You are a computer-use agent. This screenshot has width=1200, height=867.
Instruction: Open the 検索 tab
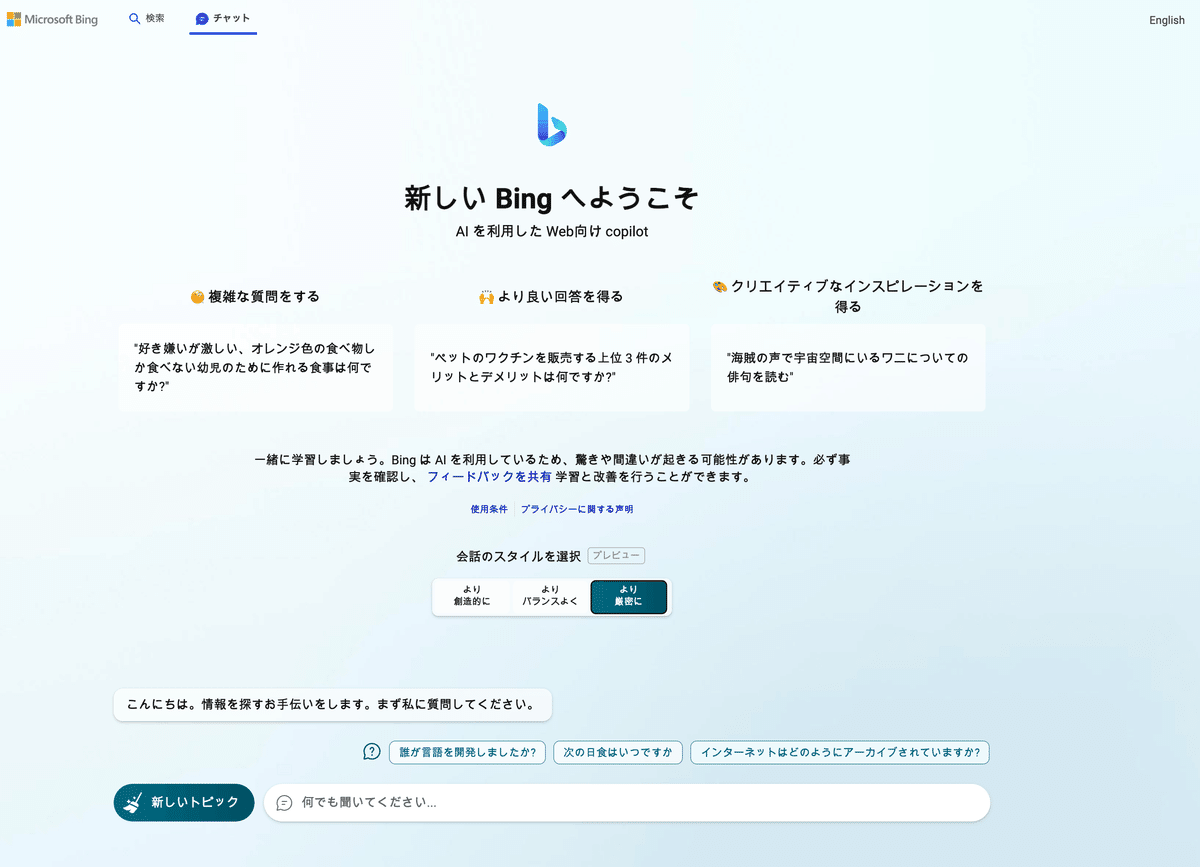pyautogui.click(x=147, y=18)
